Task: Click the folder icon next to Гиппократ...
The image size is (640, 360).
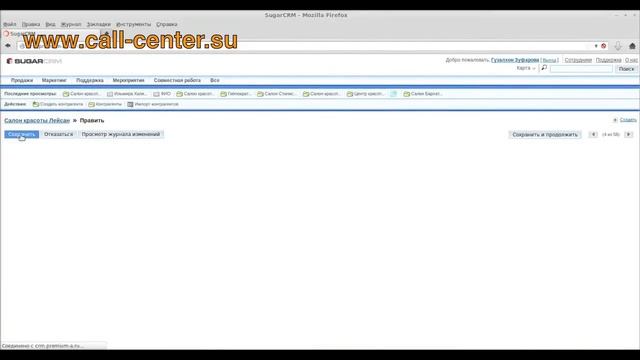Action: pyautogui.click(x=223, y=94)
